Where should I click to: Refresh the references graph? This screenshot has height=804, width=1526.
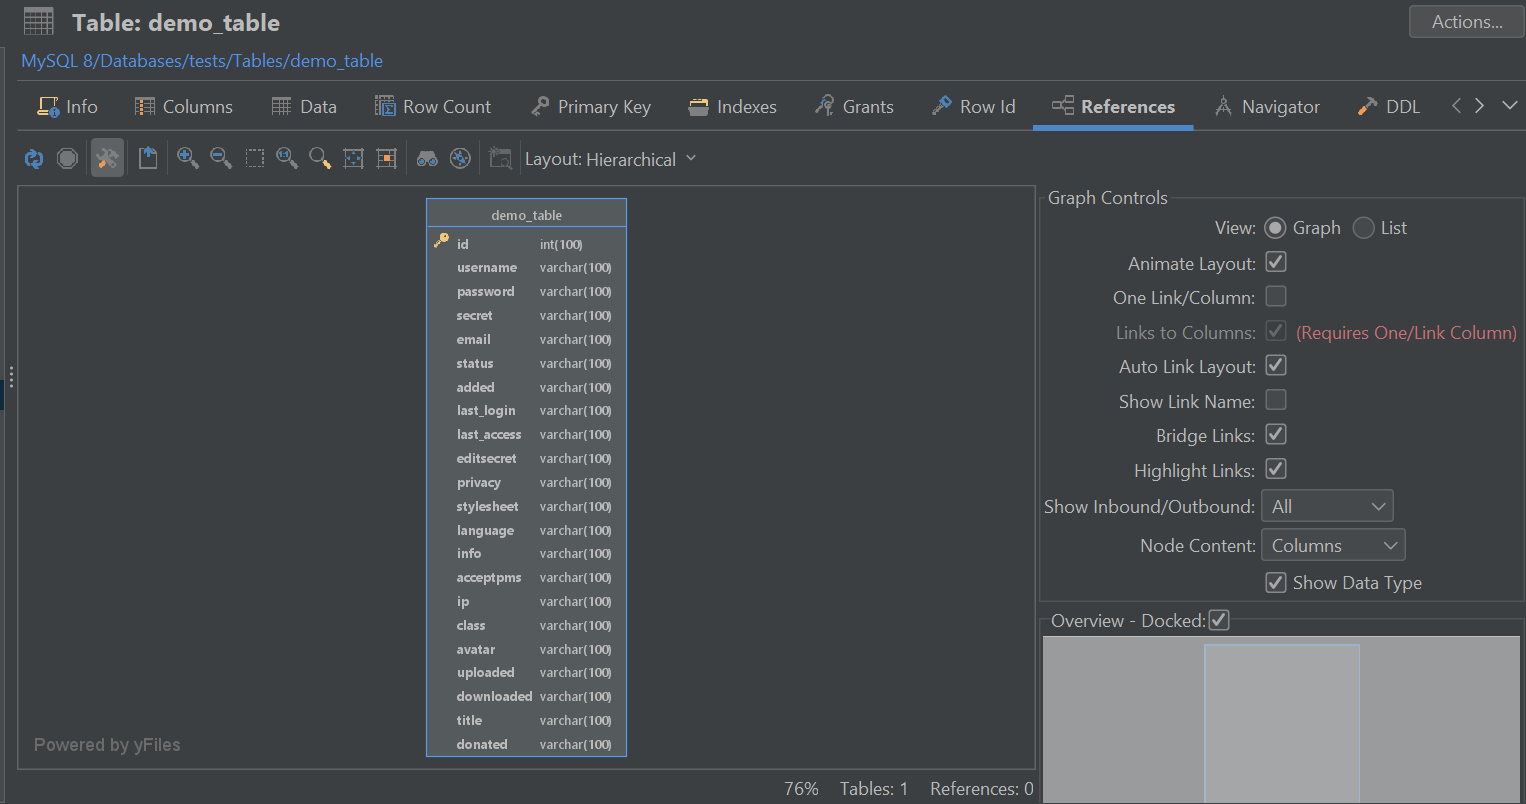[x=34, y=158]
